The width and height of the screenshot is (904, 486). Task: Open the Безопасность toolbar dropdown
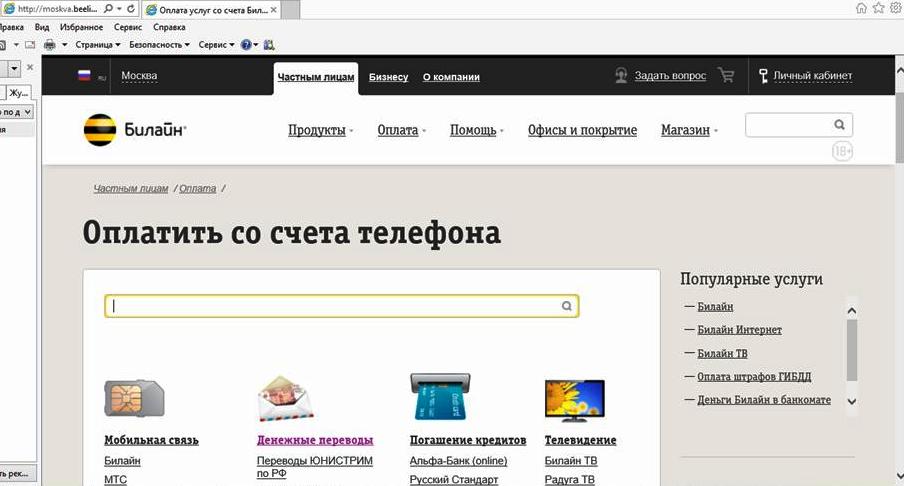158,45
